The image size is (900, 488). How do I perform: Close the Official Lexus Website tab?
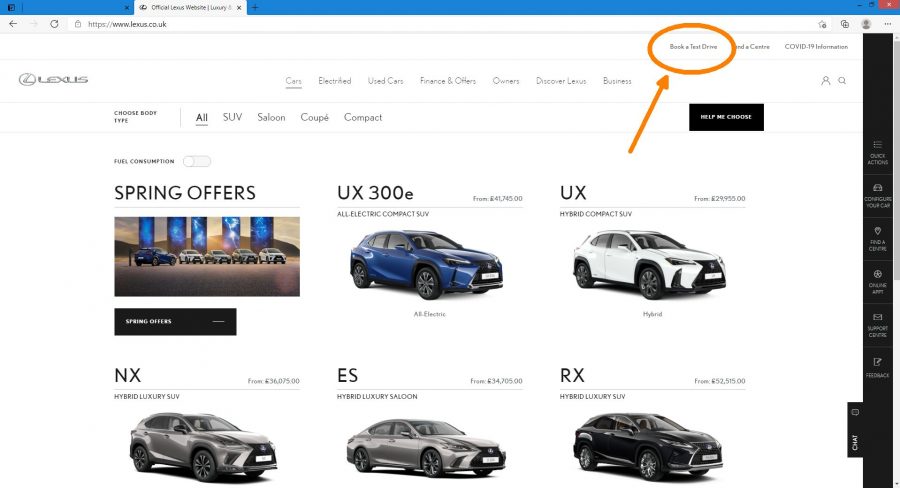pos(239,7)
